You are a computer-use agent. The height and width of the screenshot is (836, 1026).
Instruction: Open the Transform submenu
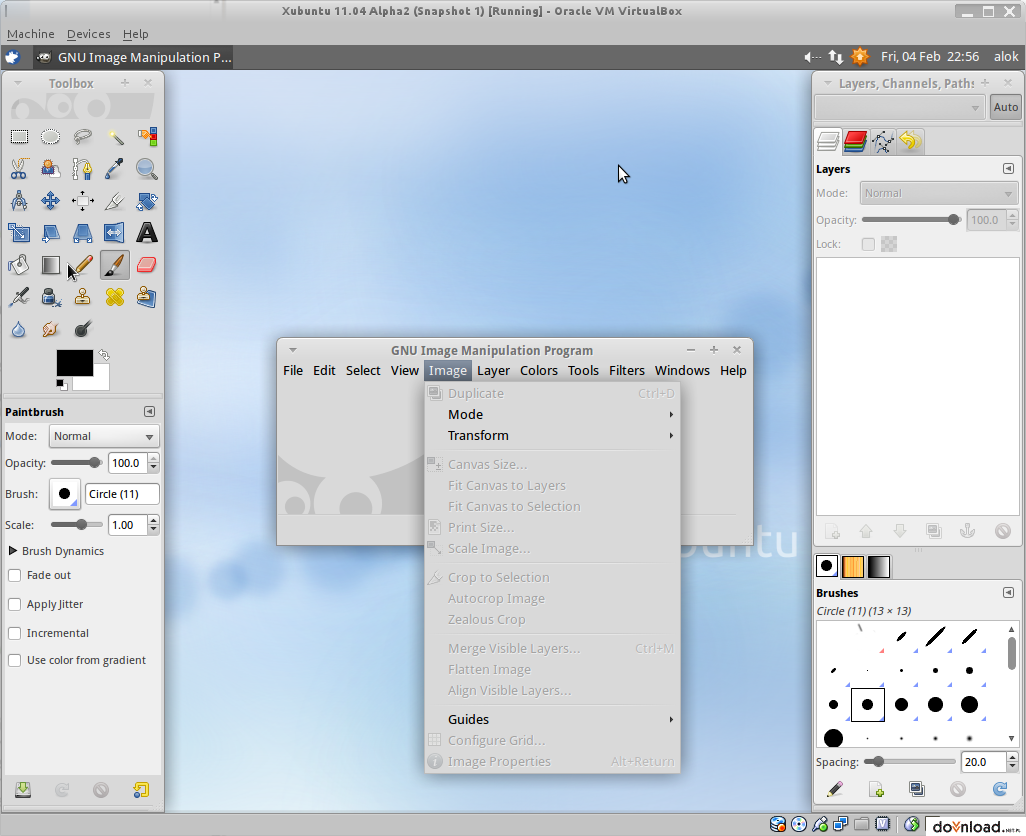[x=552, y=436]
